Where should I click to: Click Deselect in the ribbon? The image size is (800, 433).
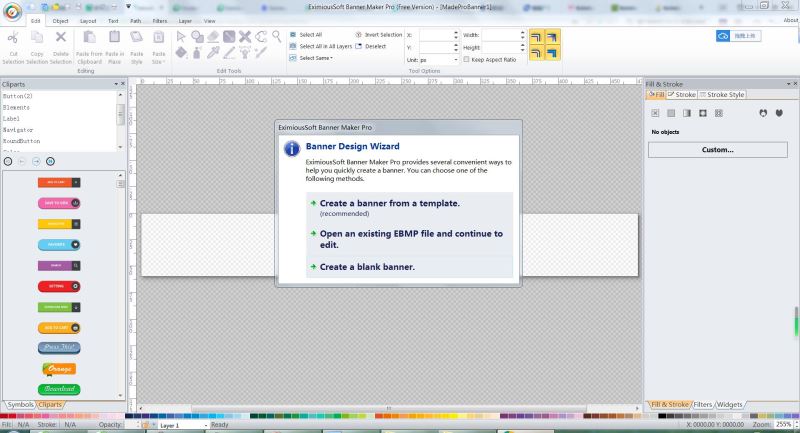[x=370, y=46]
